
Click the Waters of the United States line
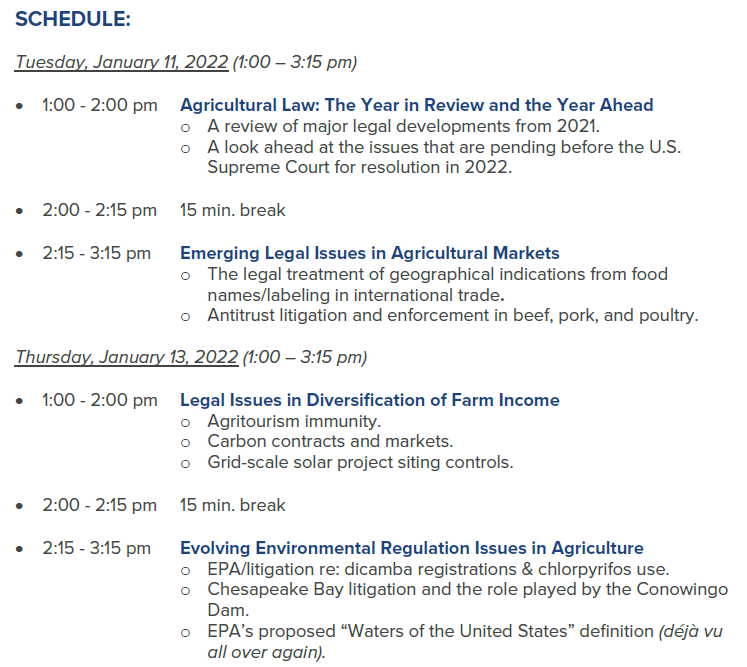(465, 641)
